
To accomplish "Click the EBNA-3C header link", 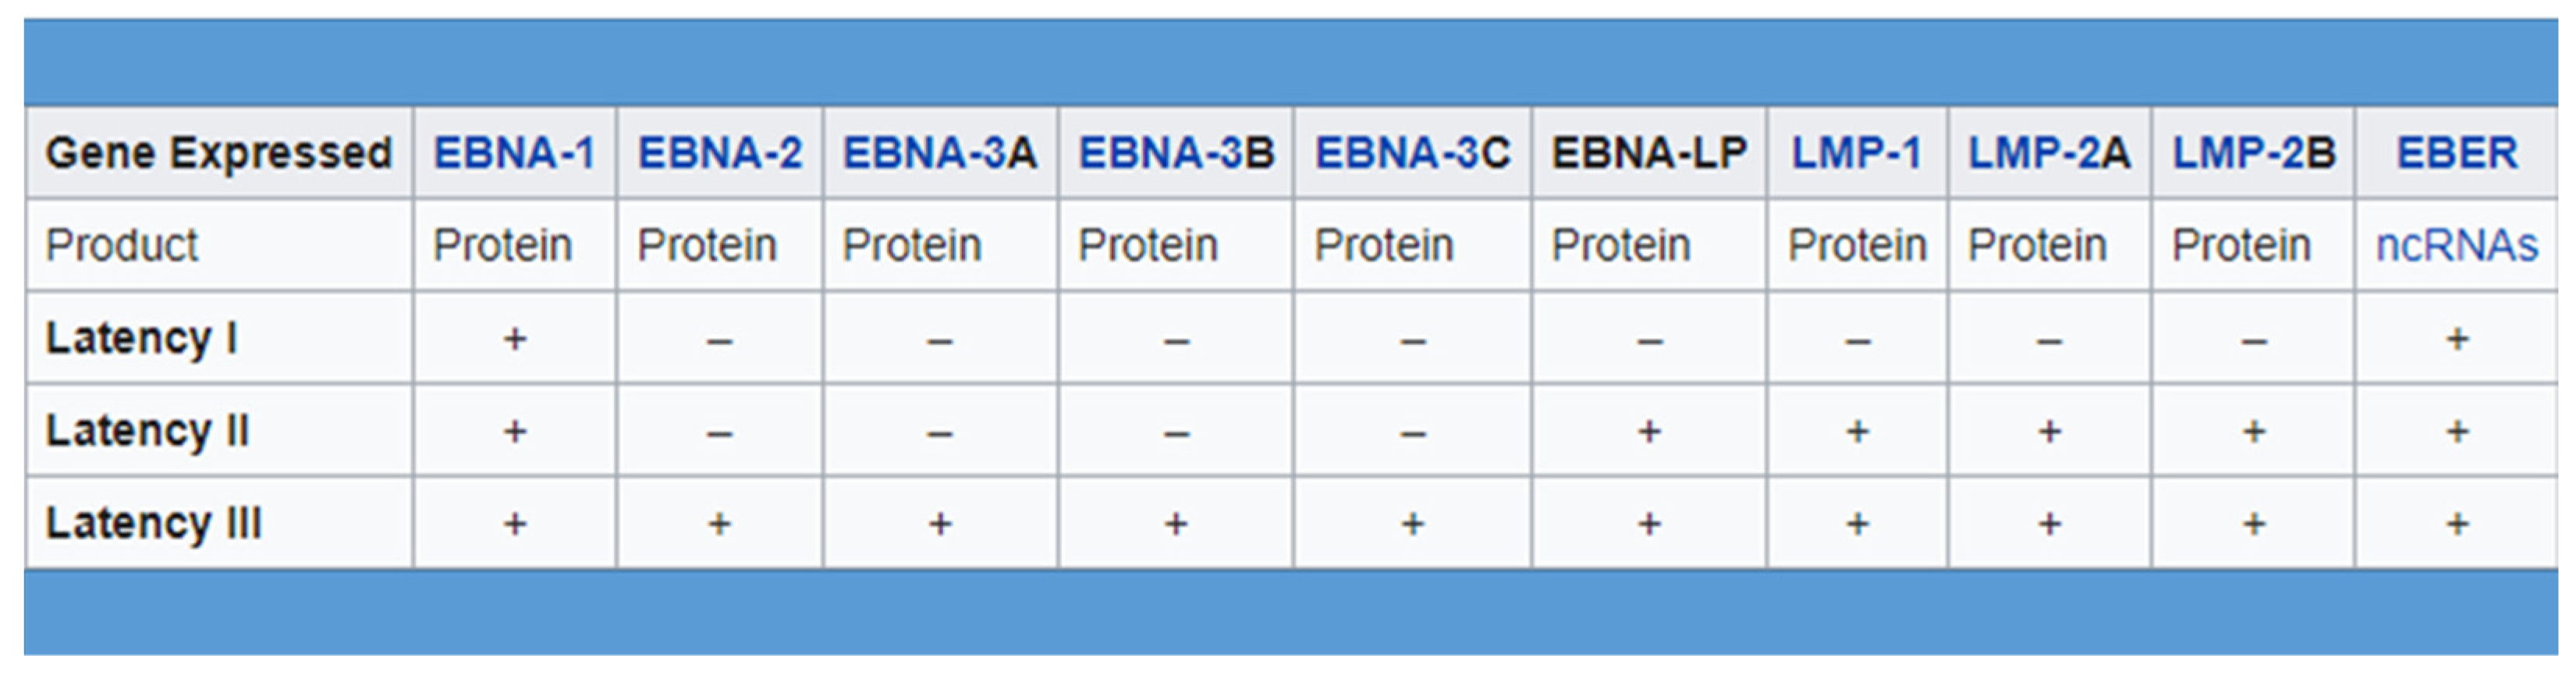I will pos(1412,153).
